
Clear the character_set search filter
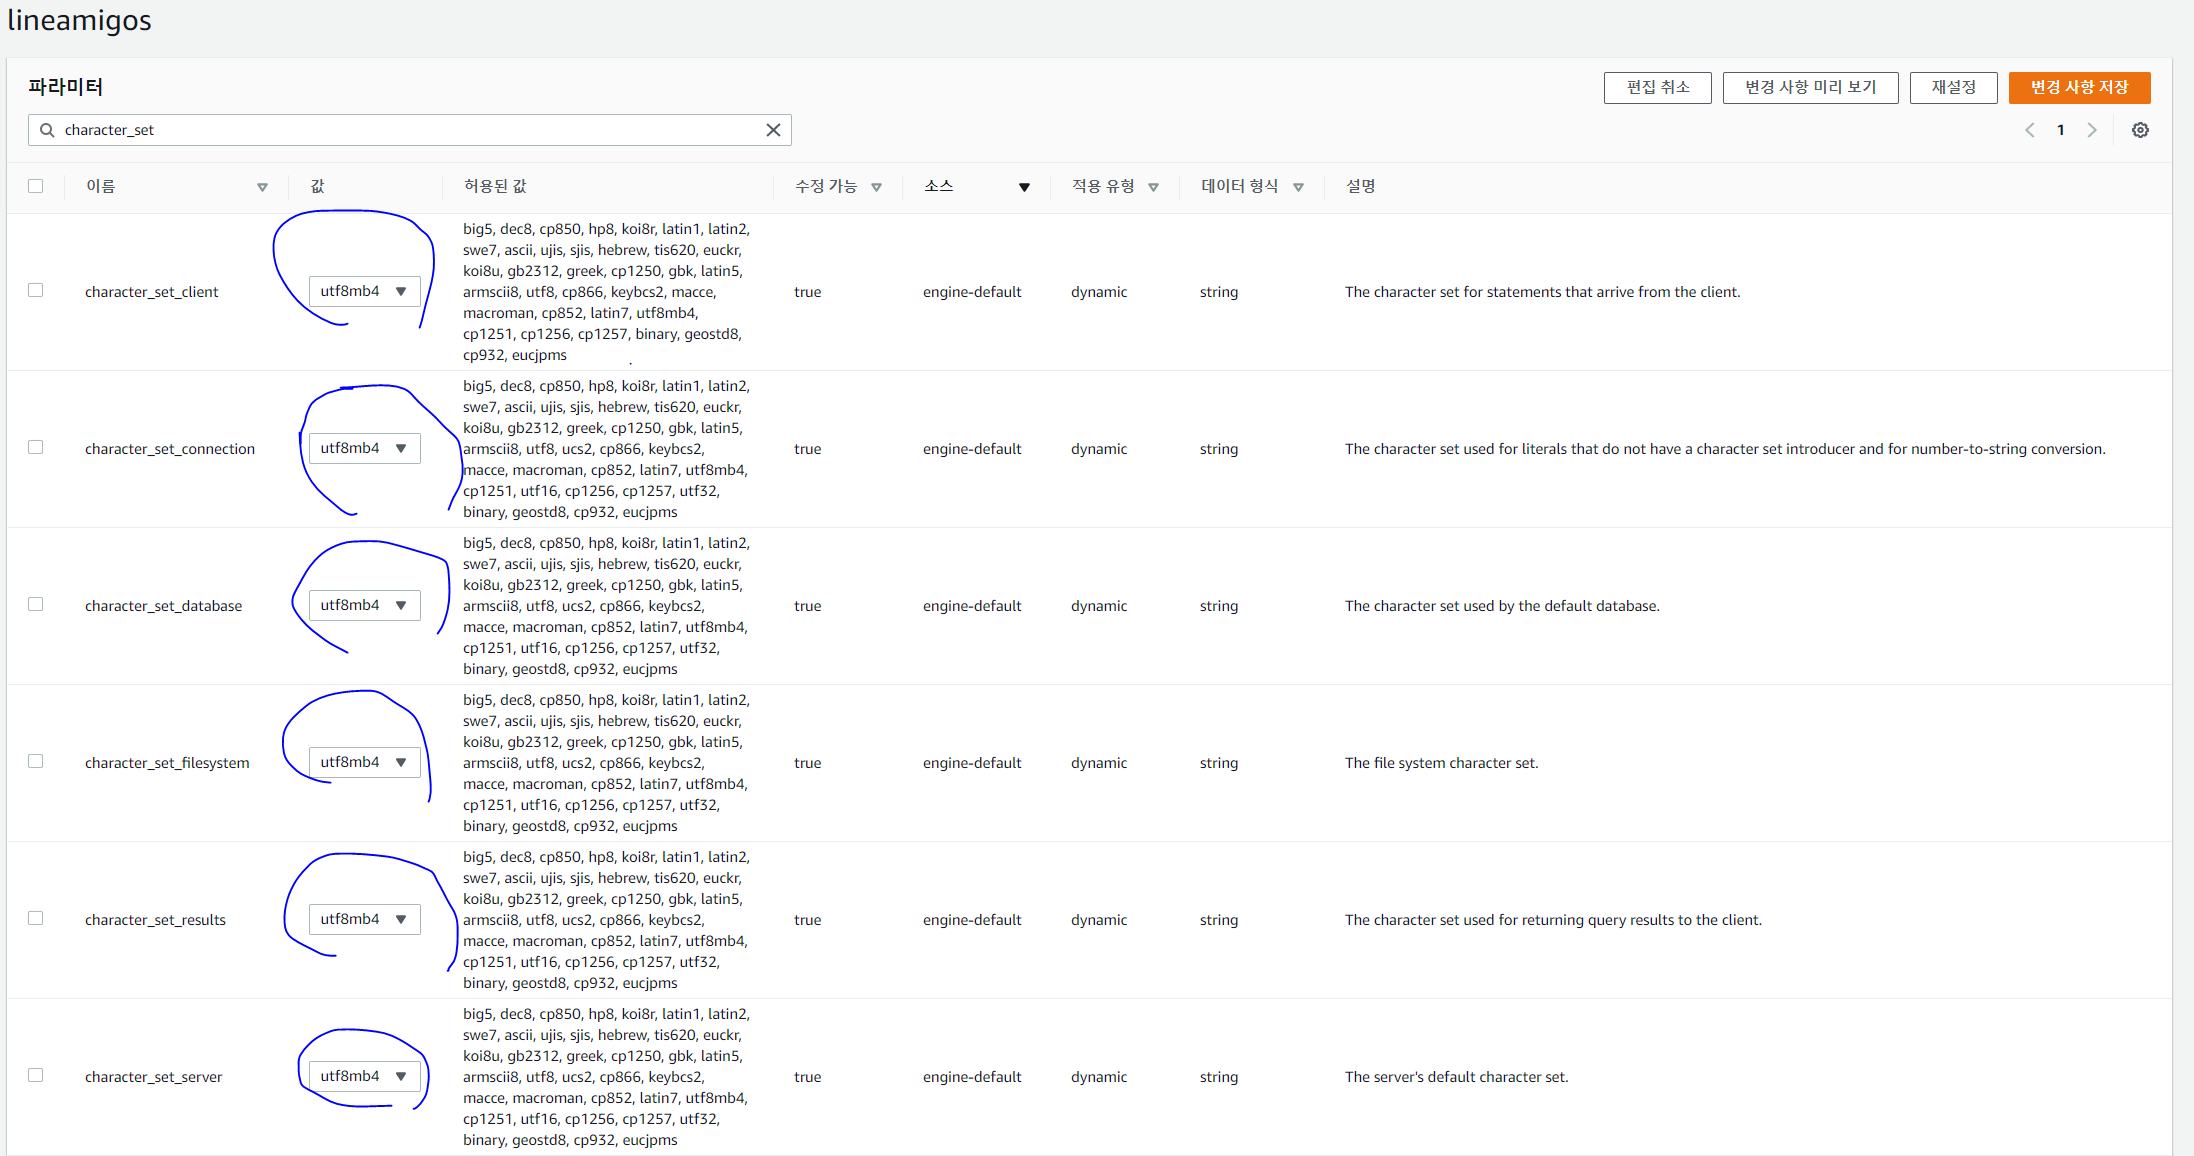tap(773, 130)
